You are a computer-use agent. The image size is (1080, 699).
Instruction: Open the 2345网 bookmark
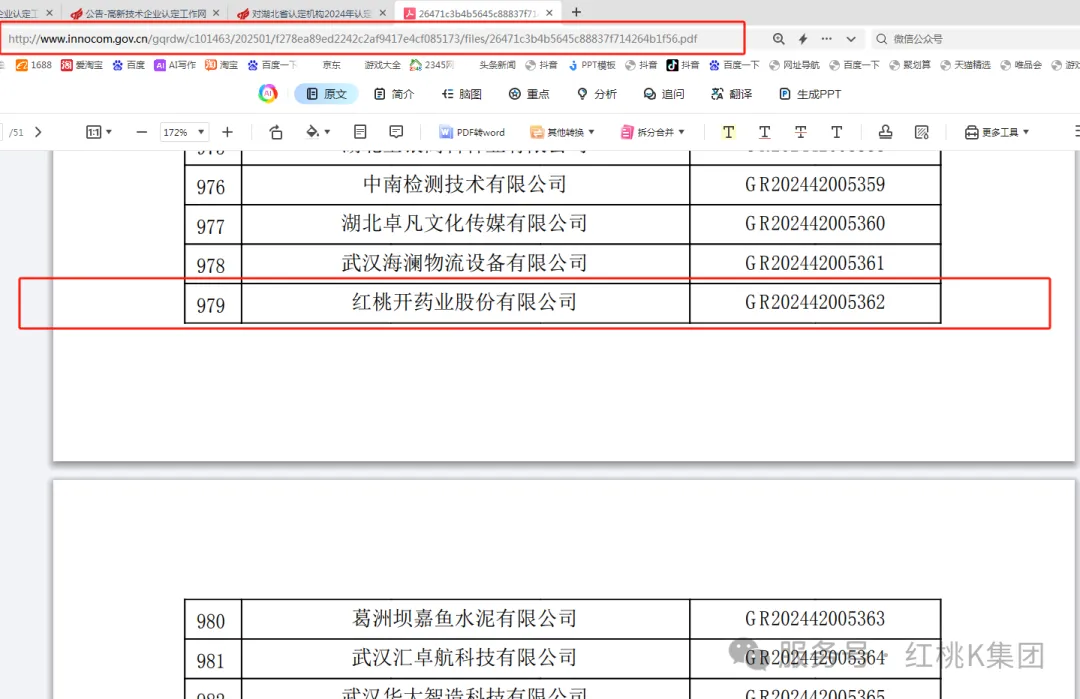coord(432,65)
